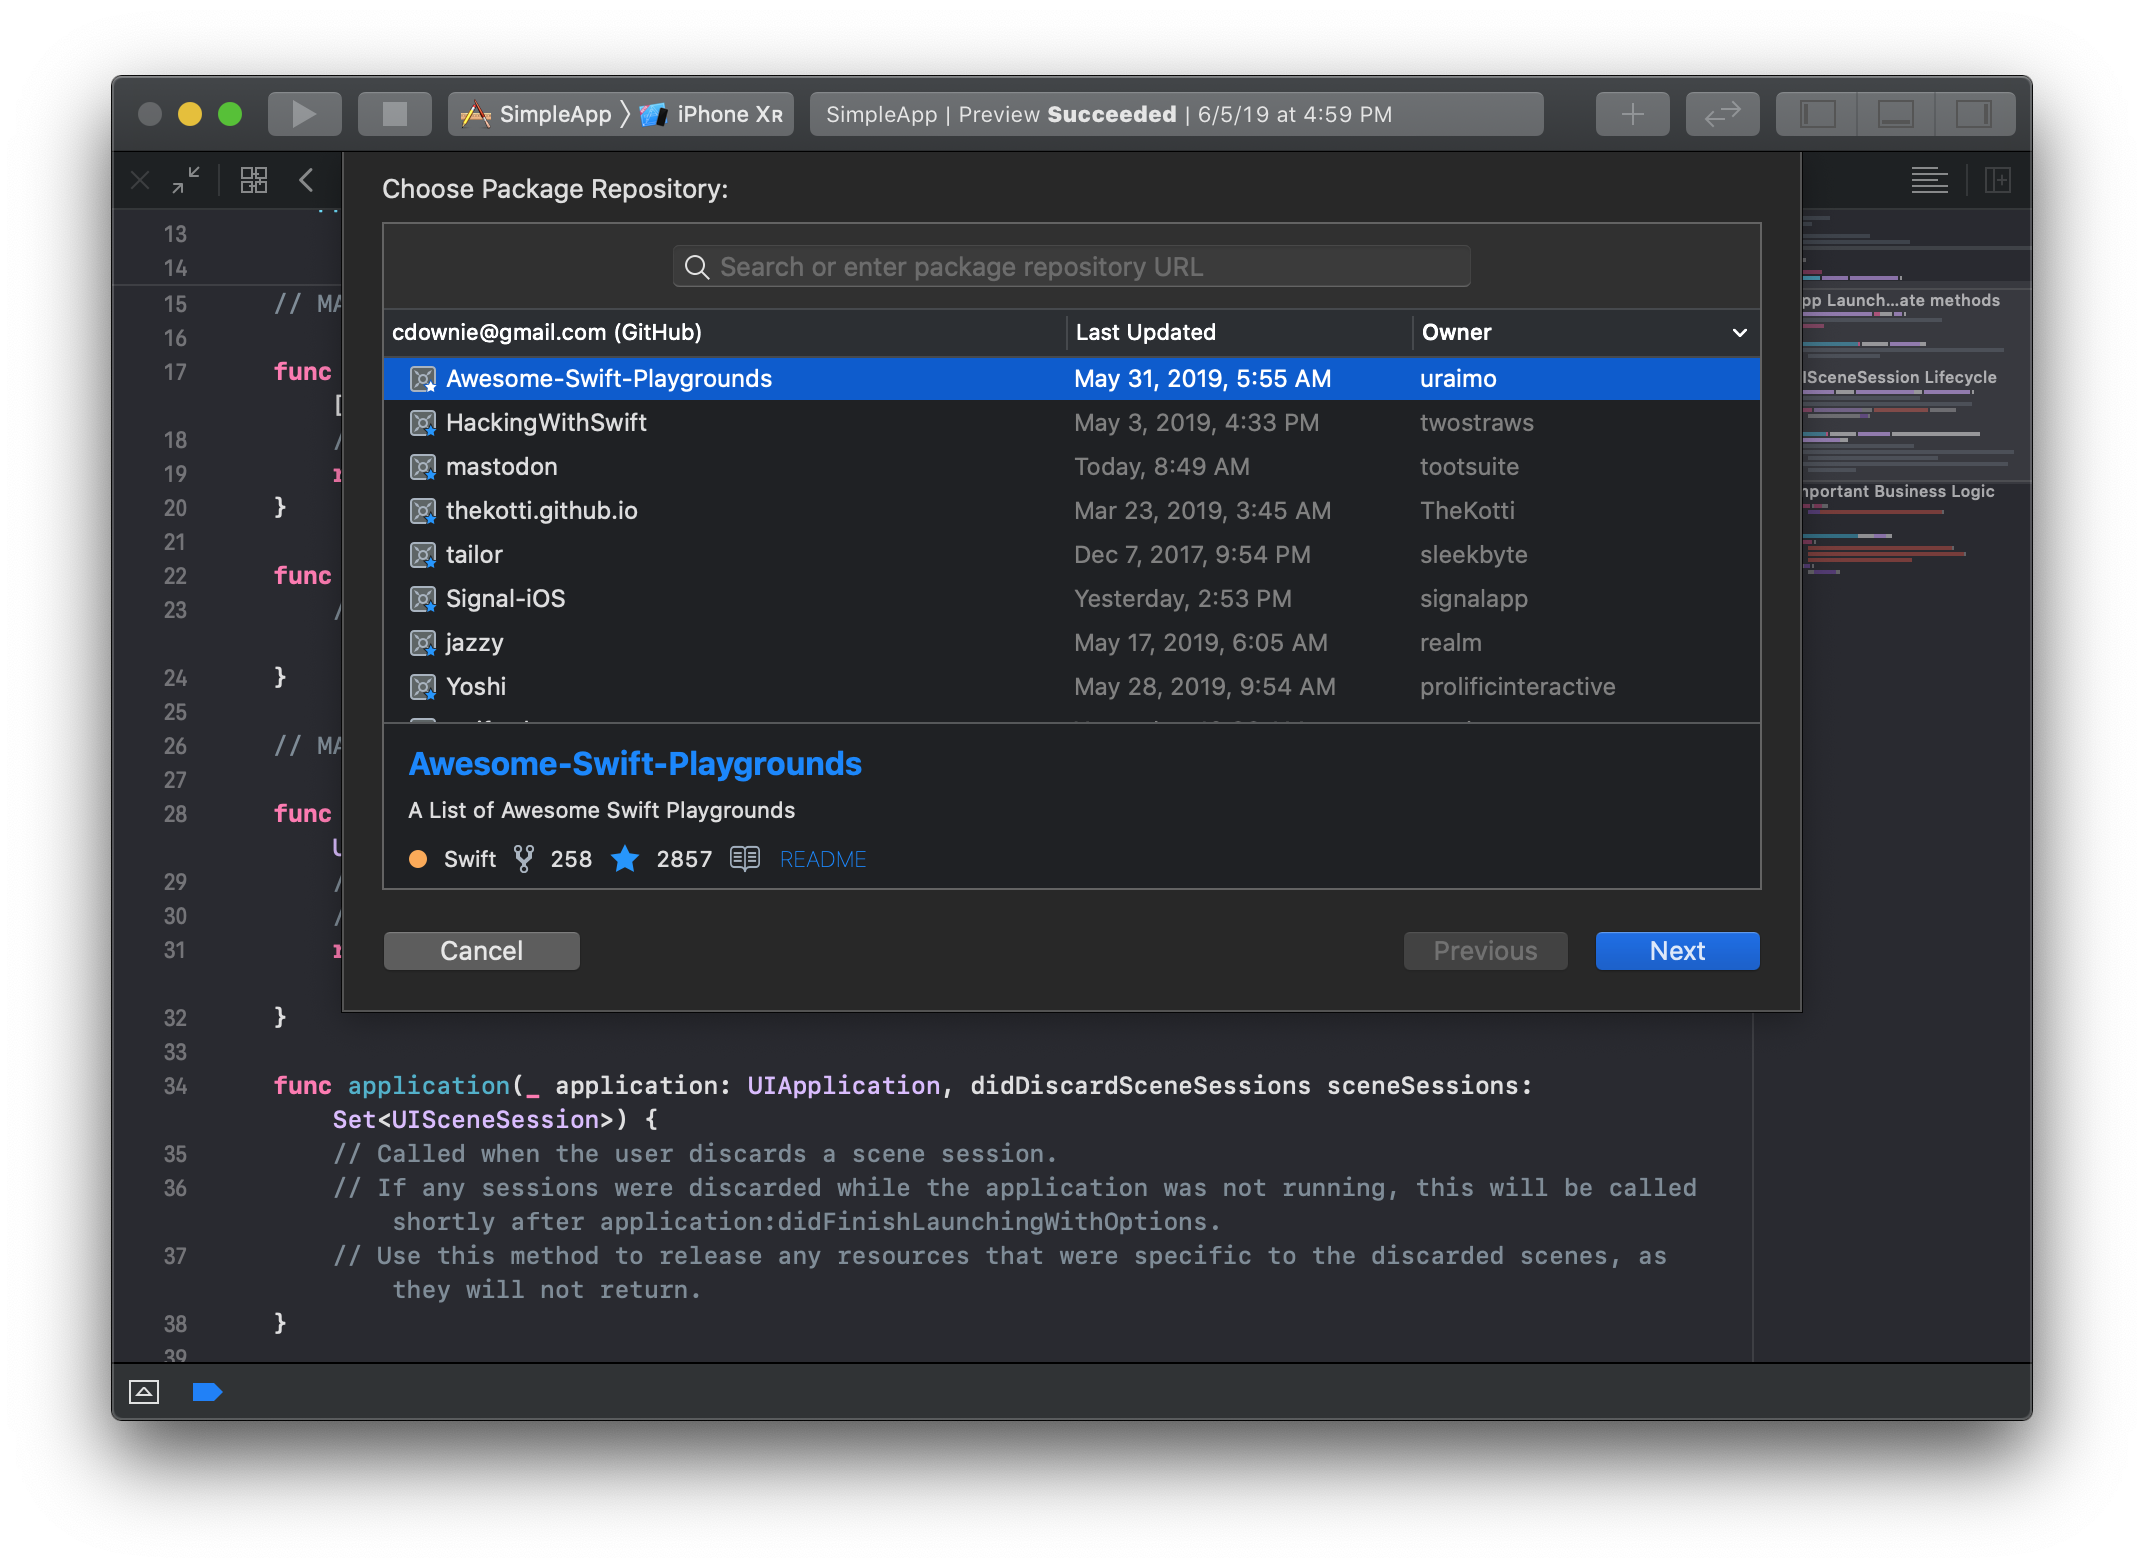Close the editor with X icon
Screen dimensions: 2144x1568
pos(140,181)
